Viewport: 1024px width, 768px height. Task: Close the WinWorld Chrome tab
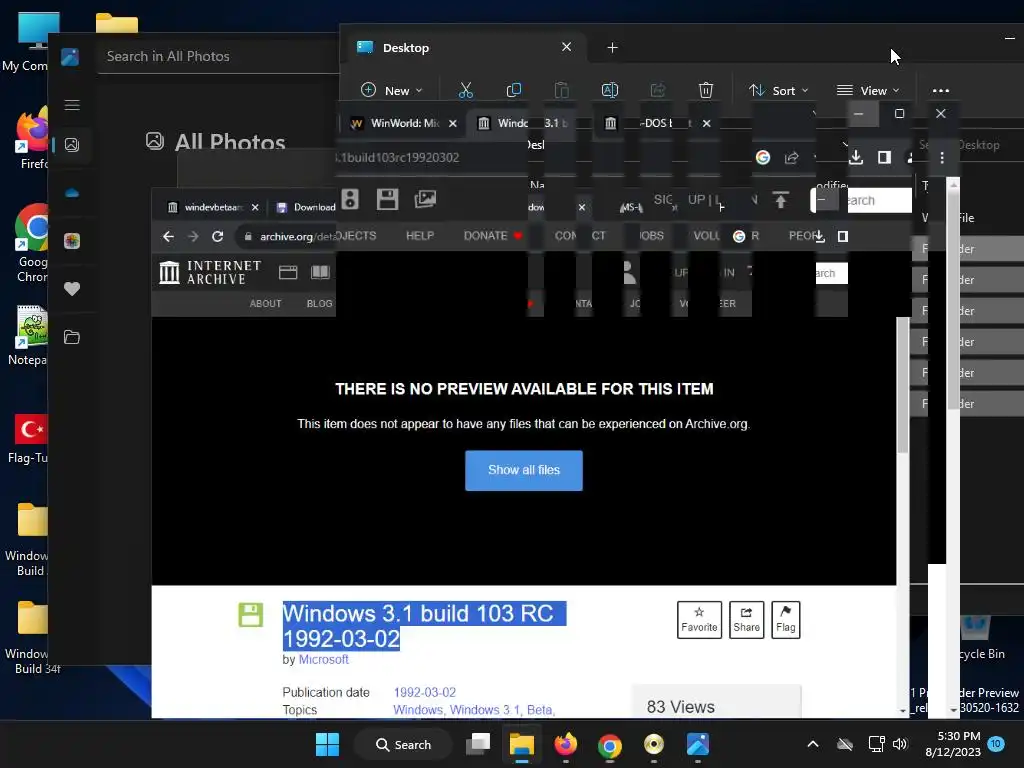453,123
